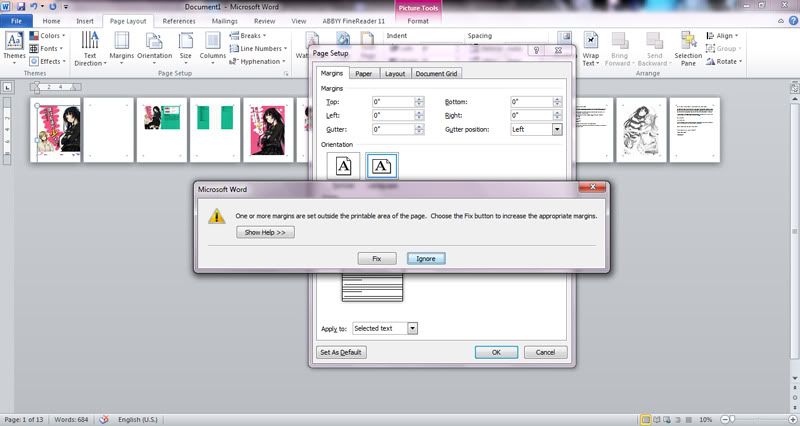Open Gutter position dropdown
This screenshot has height=426, width=800.
click(557, 130)
